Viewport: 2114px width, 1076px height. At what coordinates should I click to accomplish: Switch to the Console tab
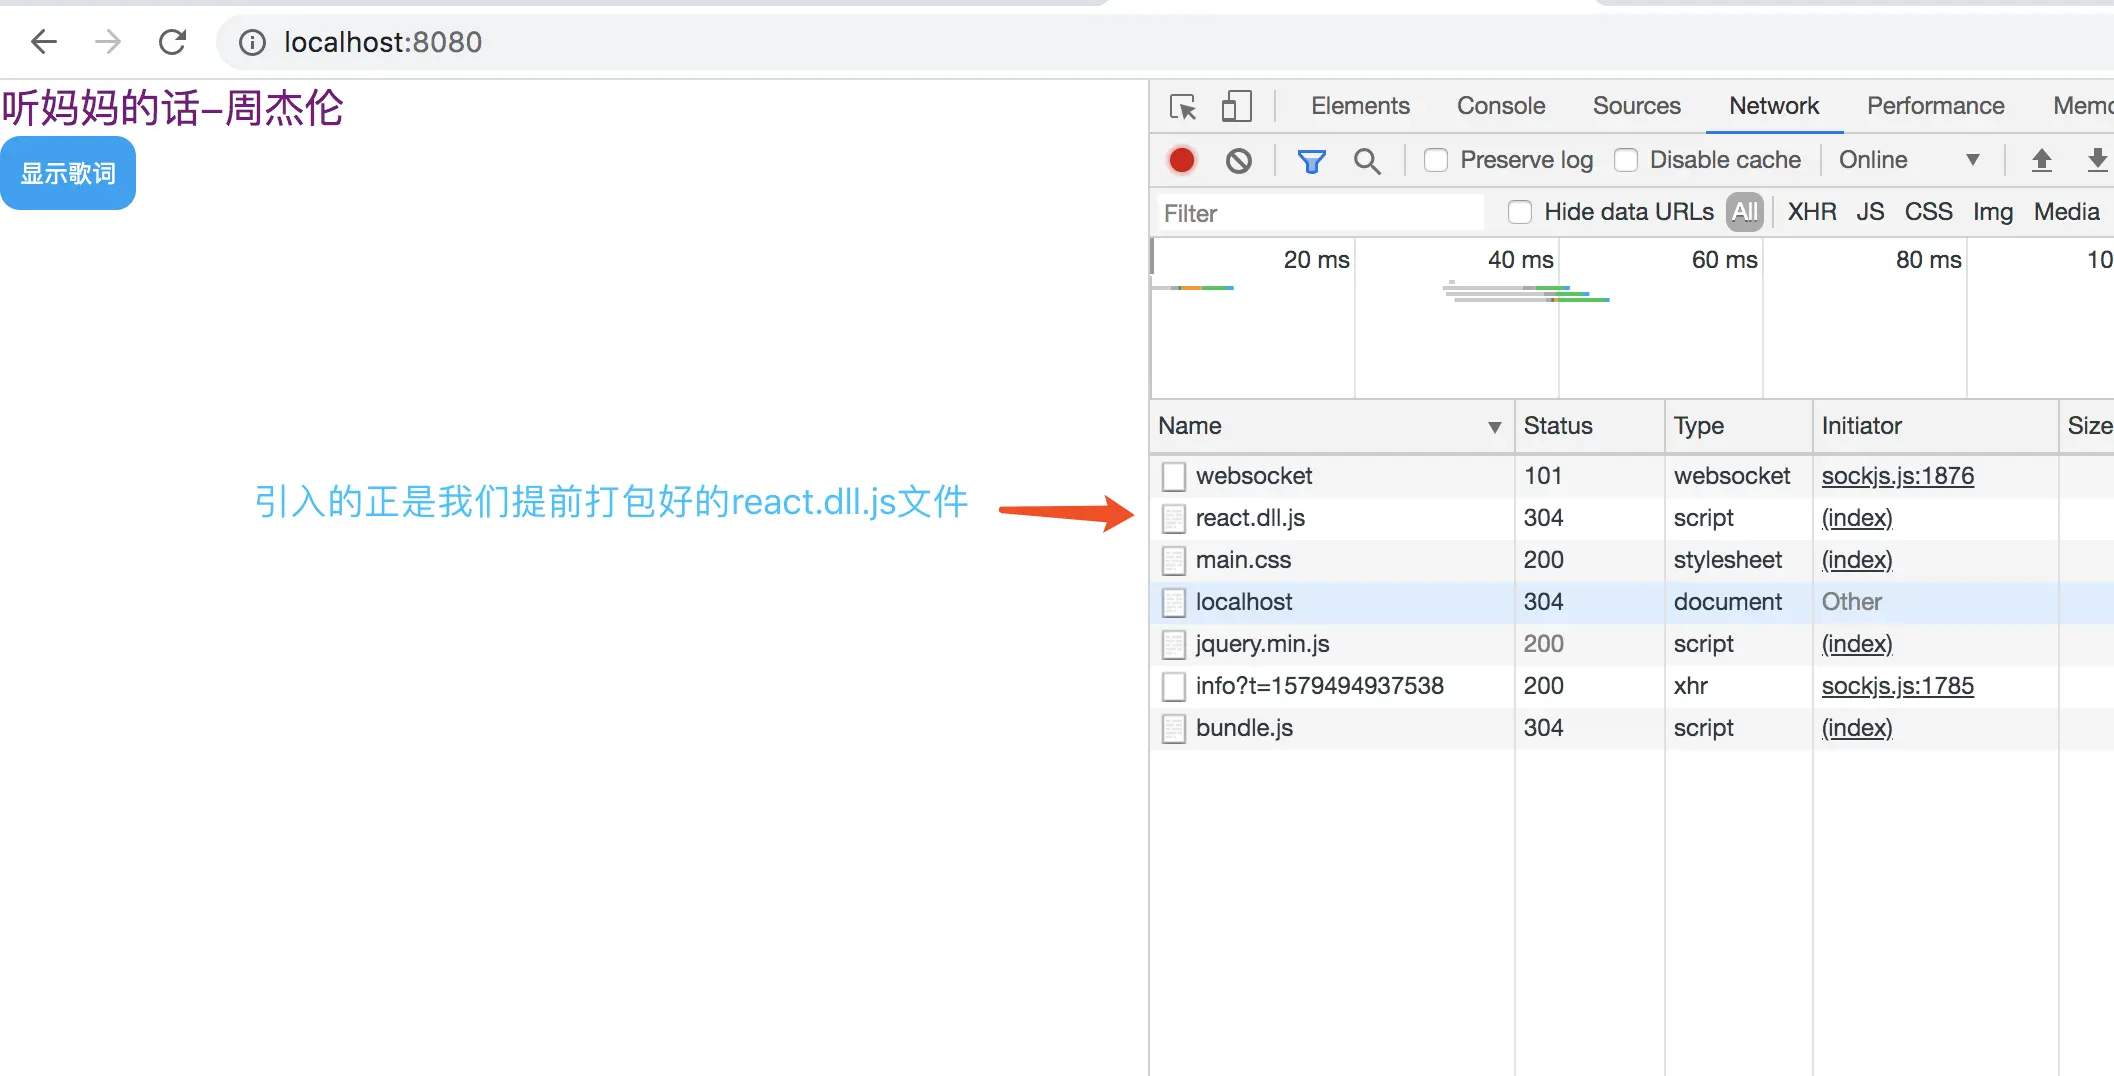1501,106
